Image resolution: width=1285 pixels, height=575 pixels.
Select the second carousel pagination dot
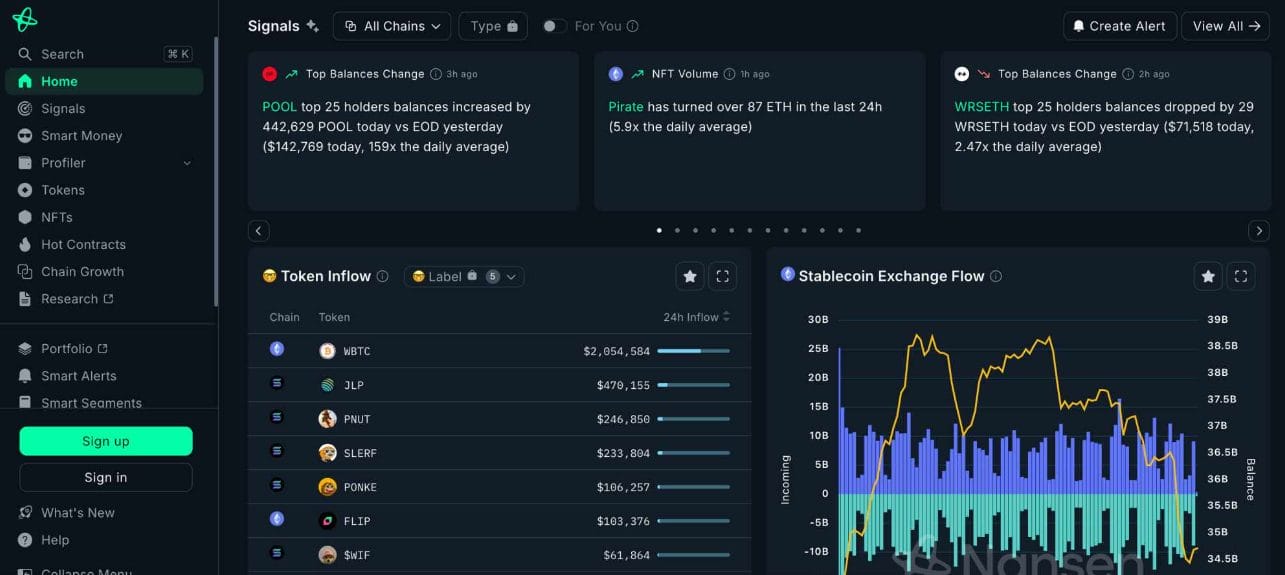pos(677,230)
